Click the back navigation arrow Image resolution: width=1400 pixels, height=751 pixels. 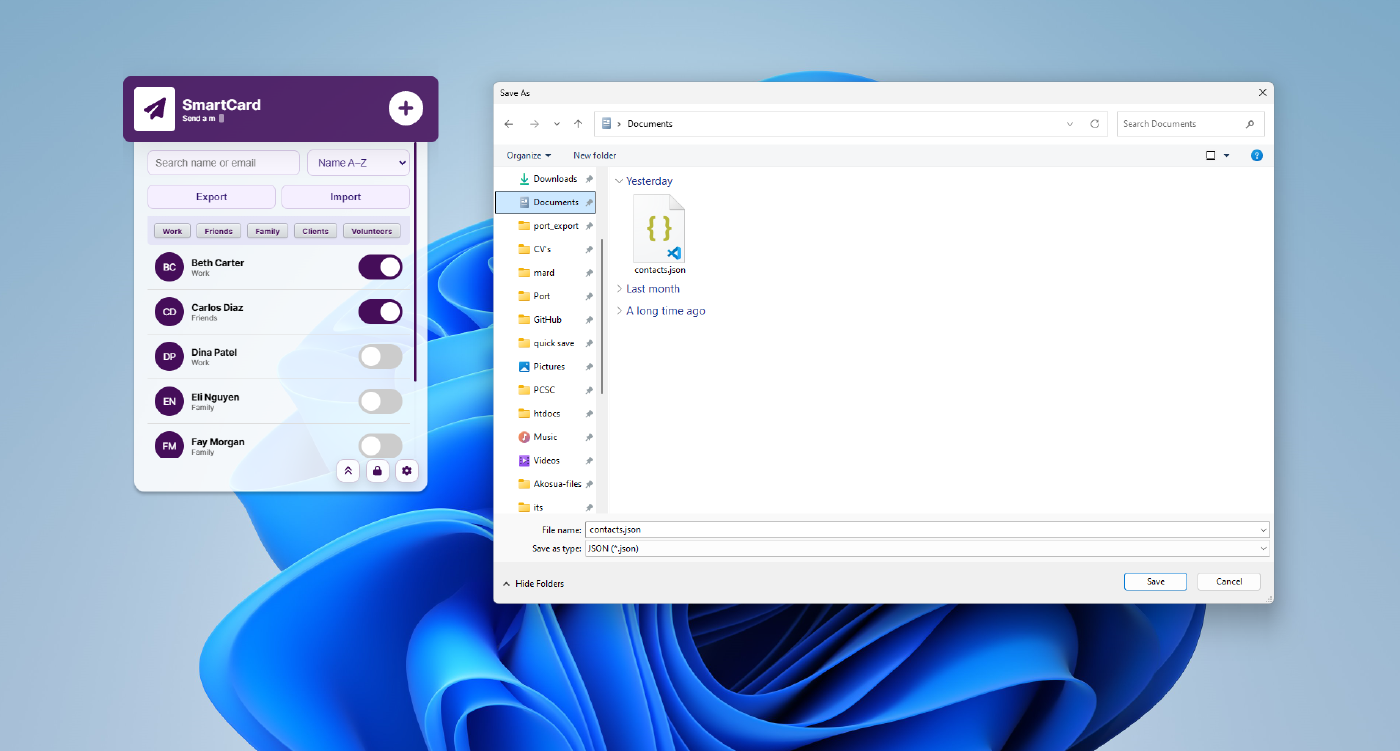pos(509,124)
